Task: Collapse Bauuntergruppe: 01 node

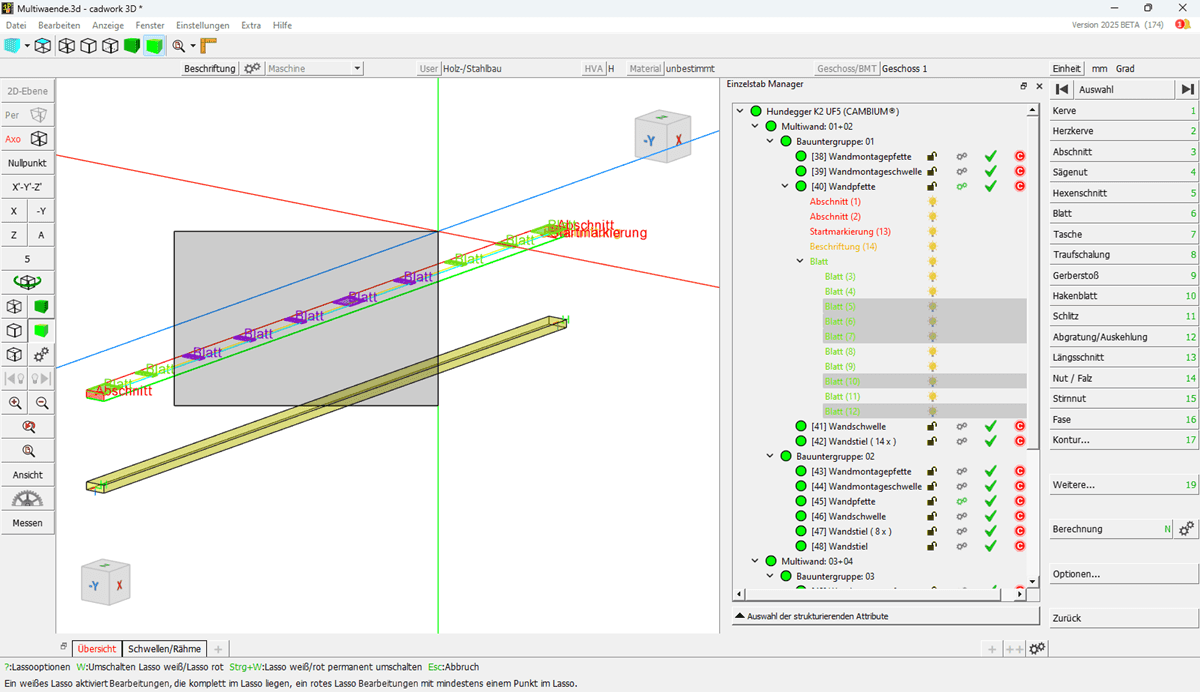Action: [770, 142]
